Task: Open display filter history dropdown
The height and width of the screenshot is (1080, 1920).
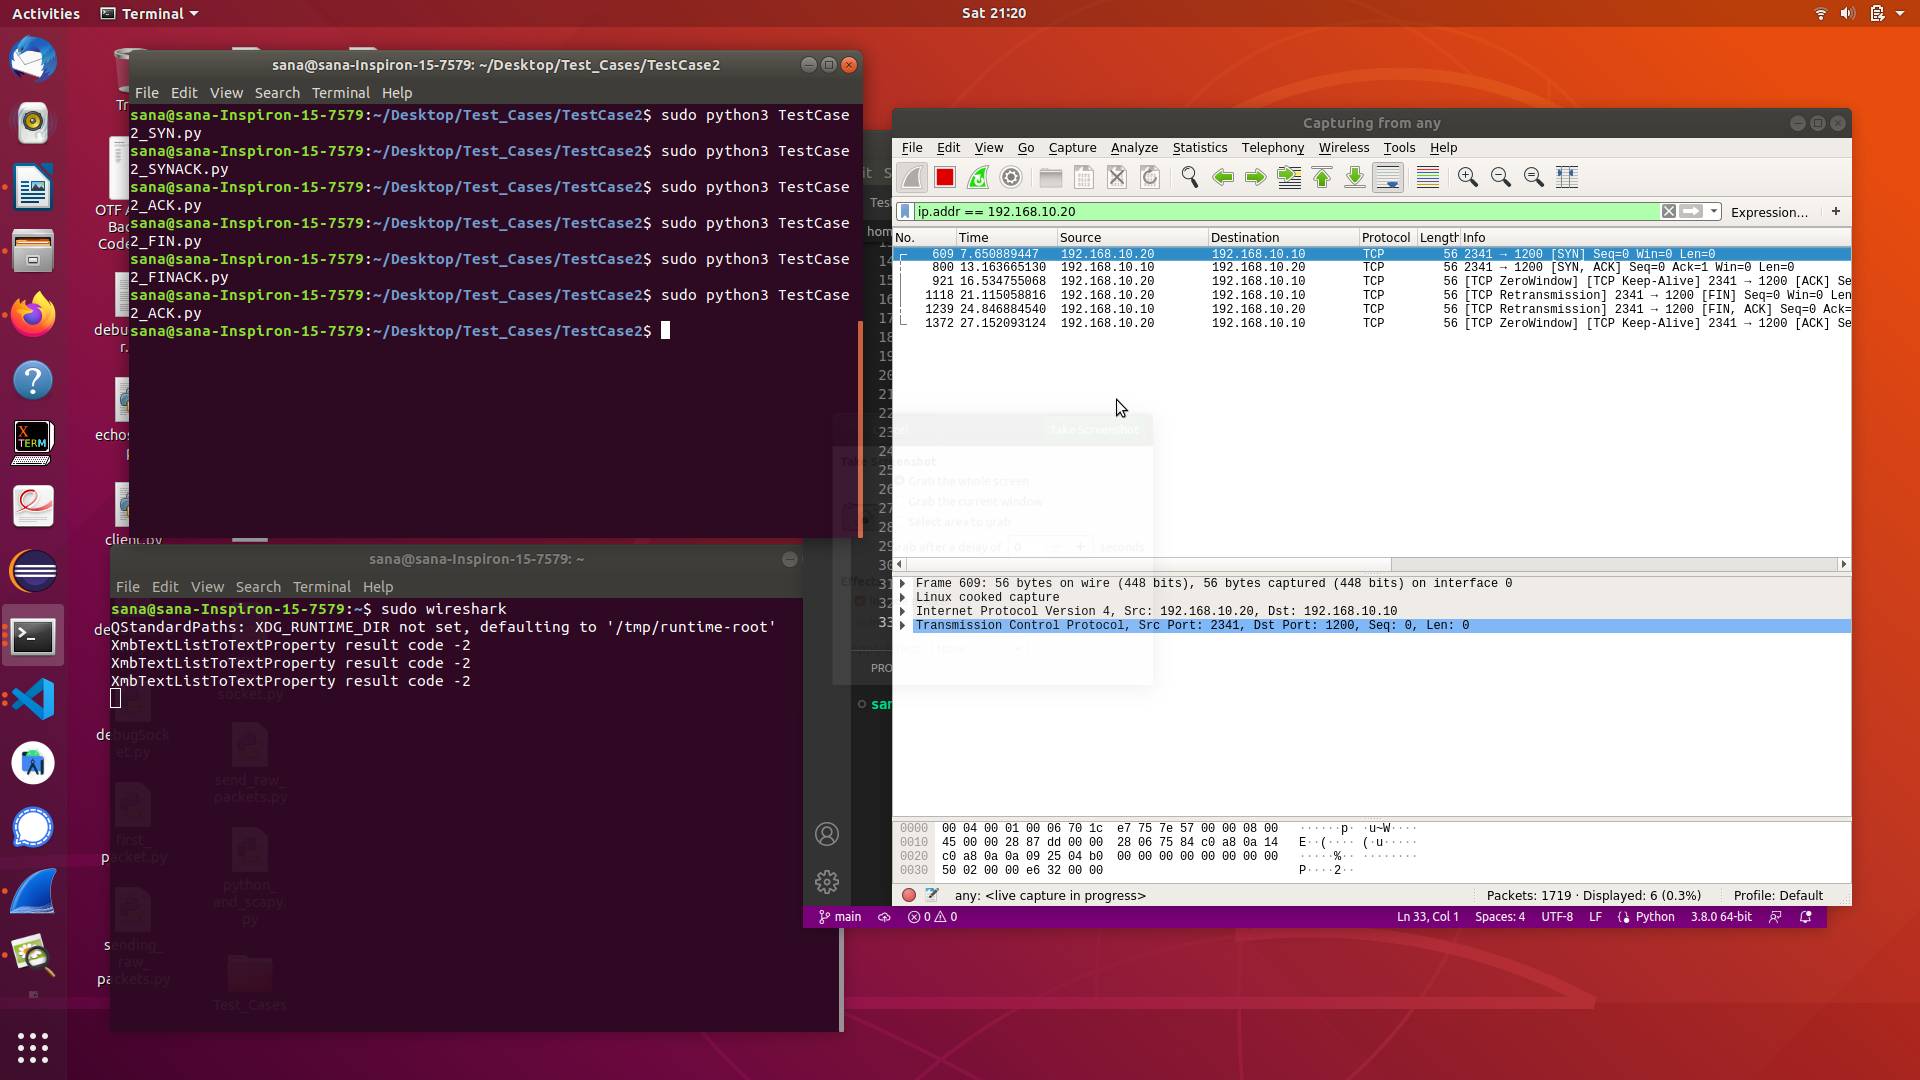Action: point(1714,211)
